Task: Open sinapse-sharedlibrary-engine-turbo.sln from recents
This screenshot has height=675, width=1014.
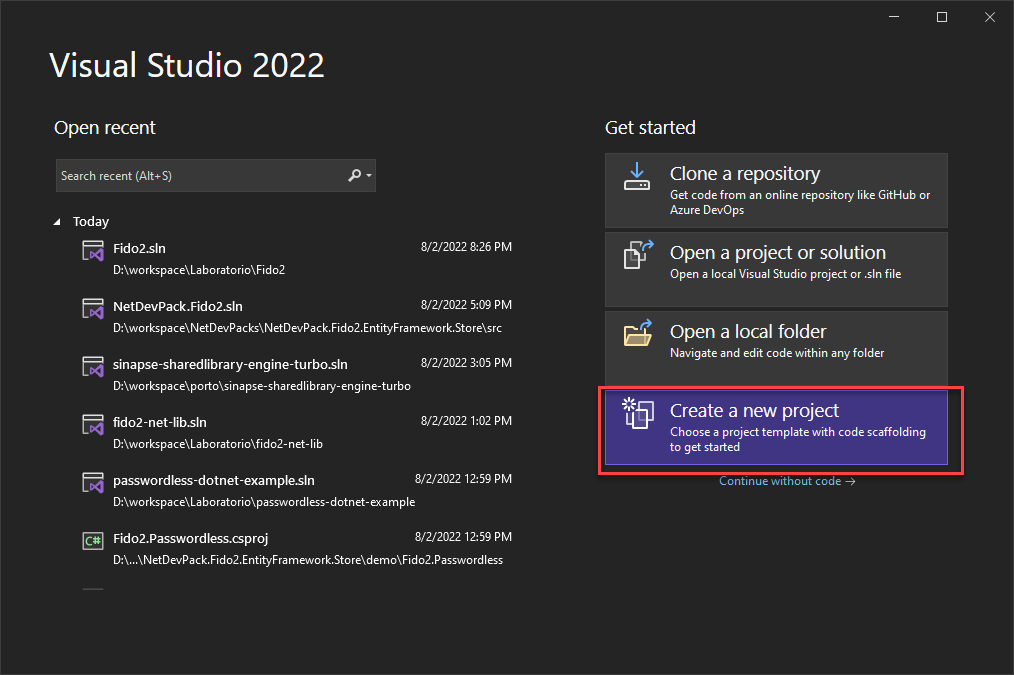Action: 296,374
